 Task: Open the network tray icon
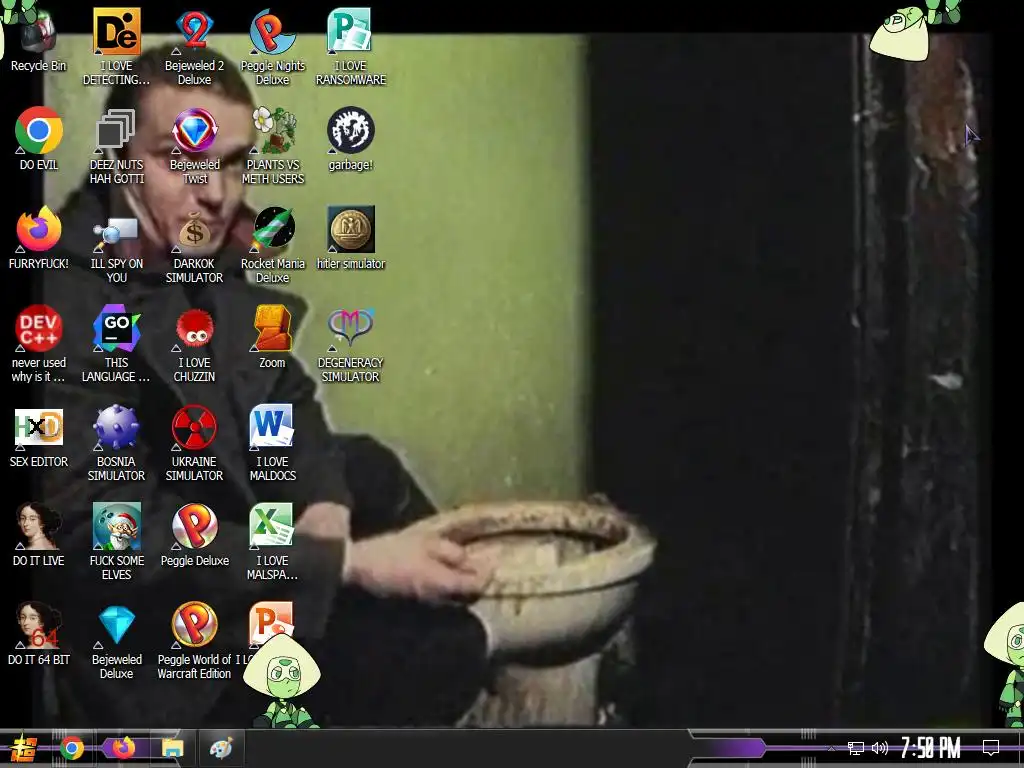(x=856, y=748)
